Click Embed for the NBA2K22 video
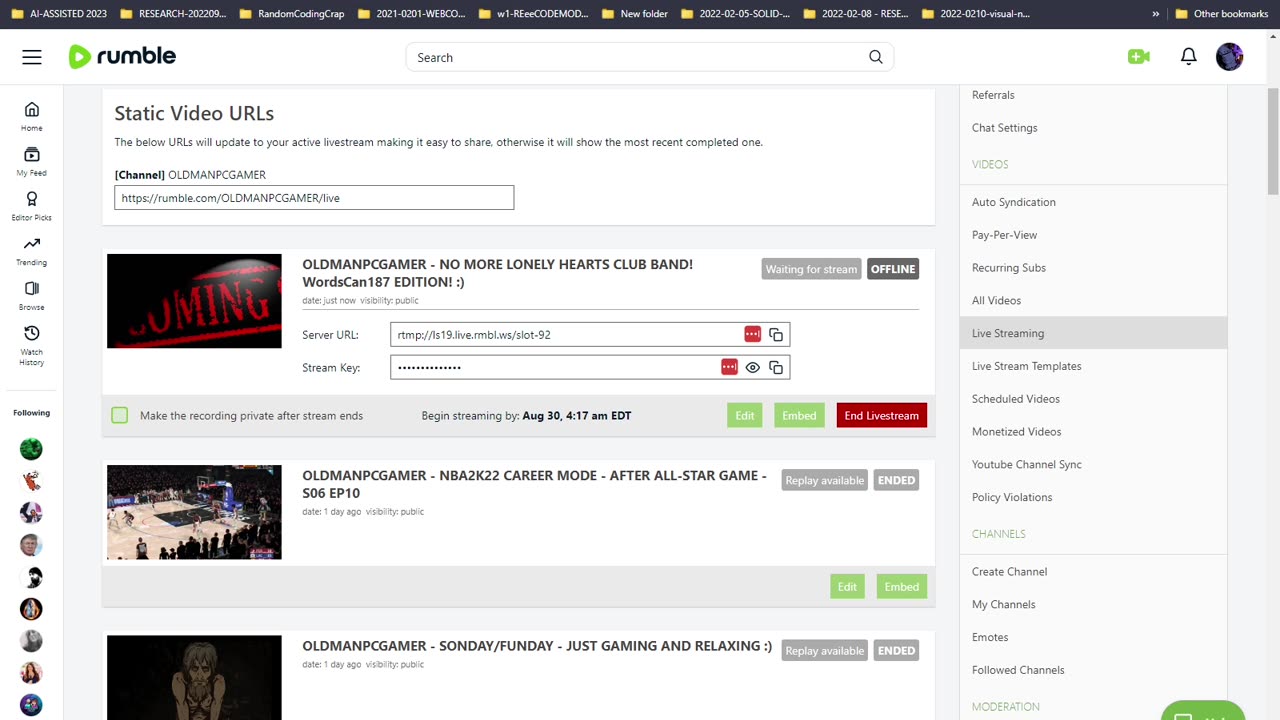 901,586
